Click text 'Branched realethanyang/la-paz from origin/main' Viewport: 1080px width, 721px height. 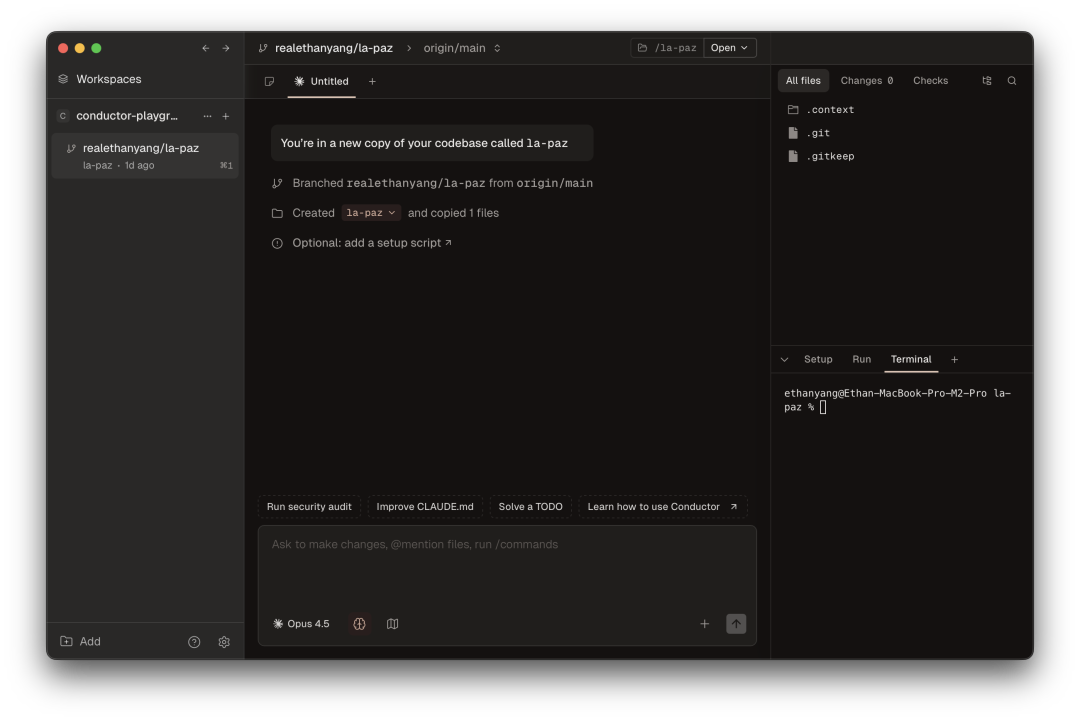click(x=443, y=183)
